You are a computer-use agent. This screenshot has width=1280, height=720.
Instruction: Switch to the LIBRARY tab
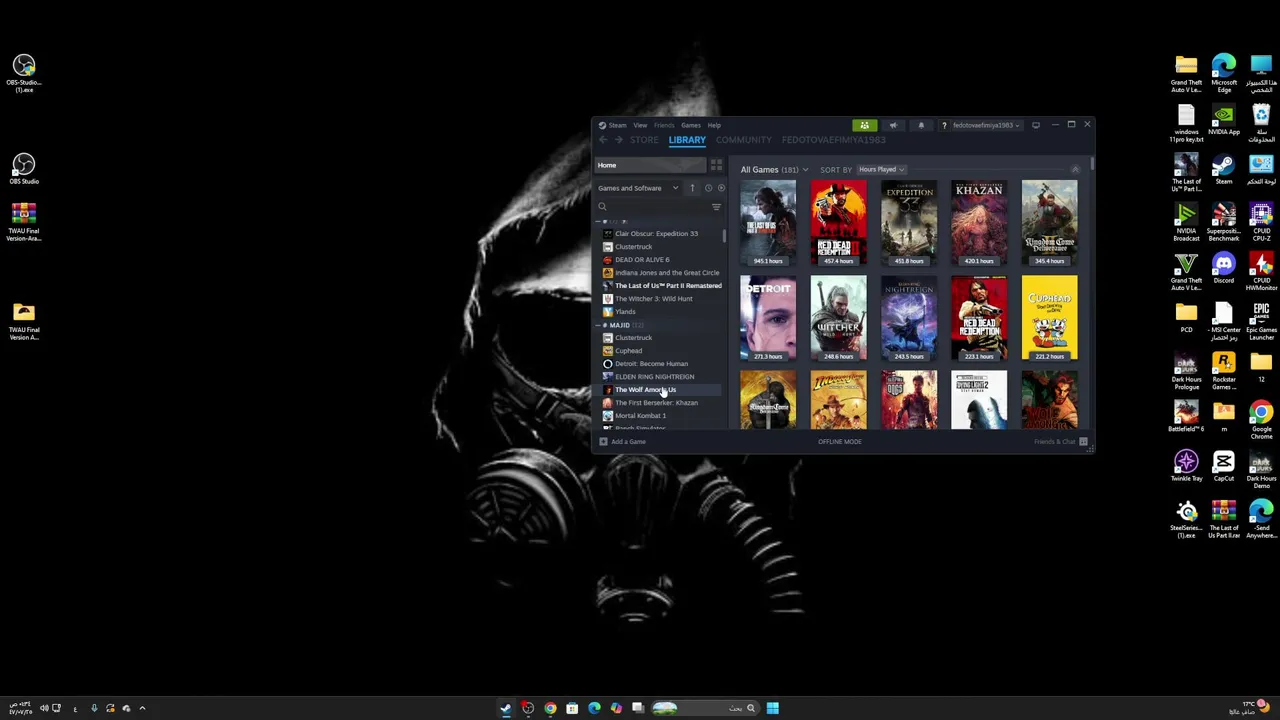pos(687,140)
